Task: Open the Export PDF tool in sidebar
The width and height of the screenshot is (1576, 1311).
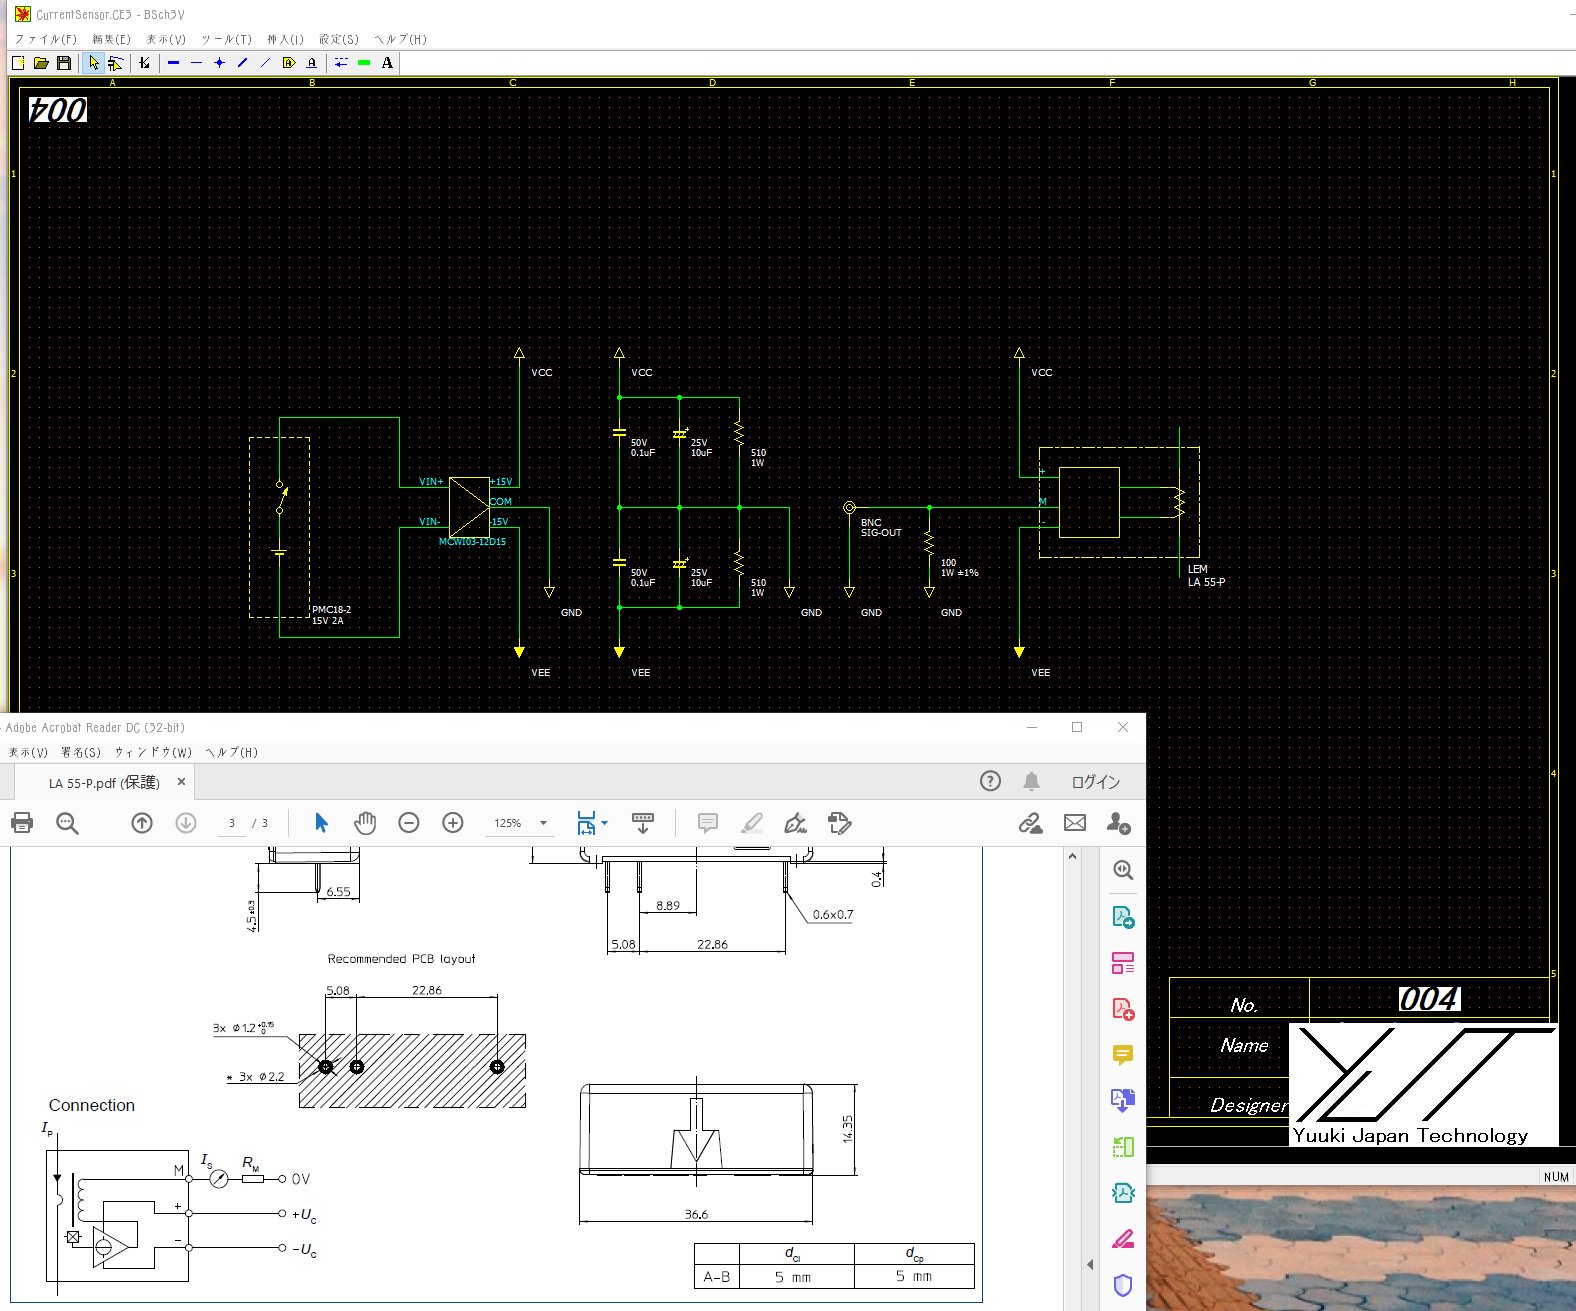Action: (x=1122, y=917)
